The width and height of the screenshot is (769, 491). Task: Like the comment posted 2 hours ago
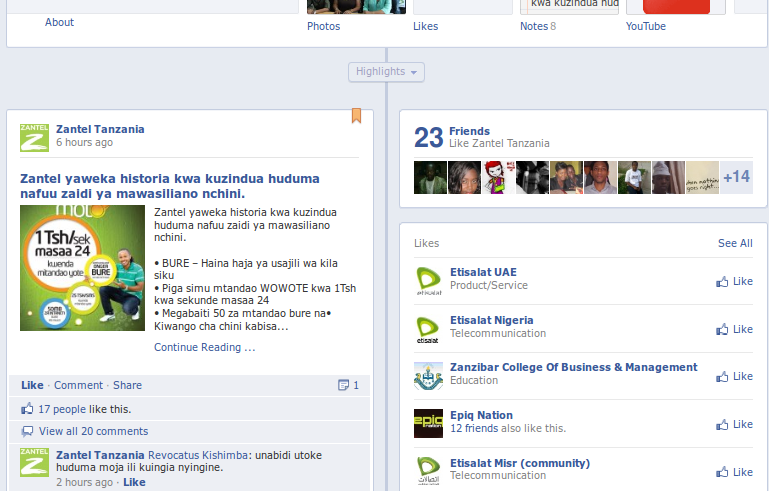134,482
